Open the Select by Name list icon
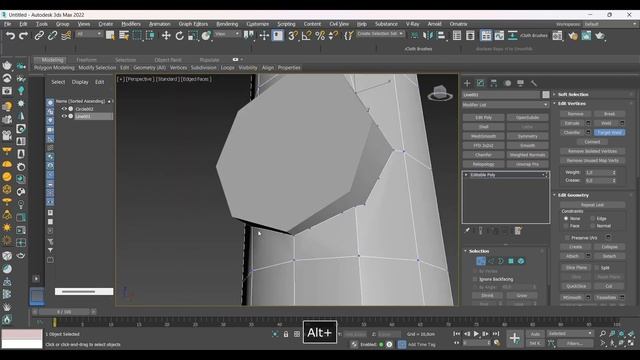This screenshot has width=640, height=360. (124, 36)
